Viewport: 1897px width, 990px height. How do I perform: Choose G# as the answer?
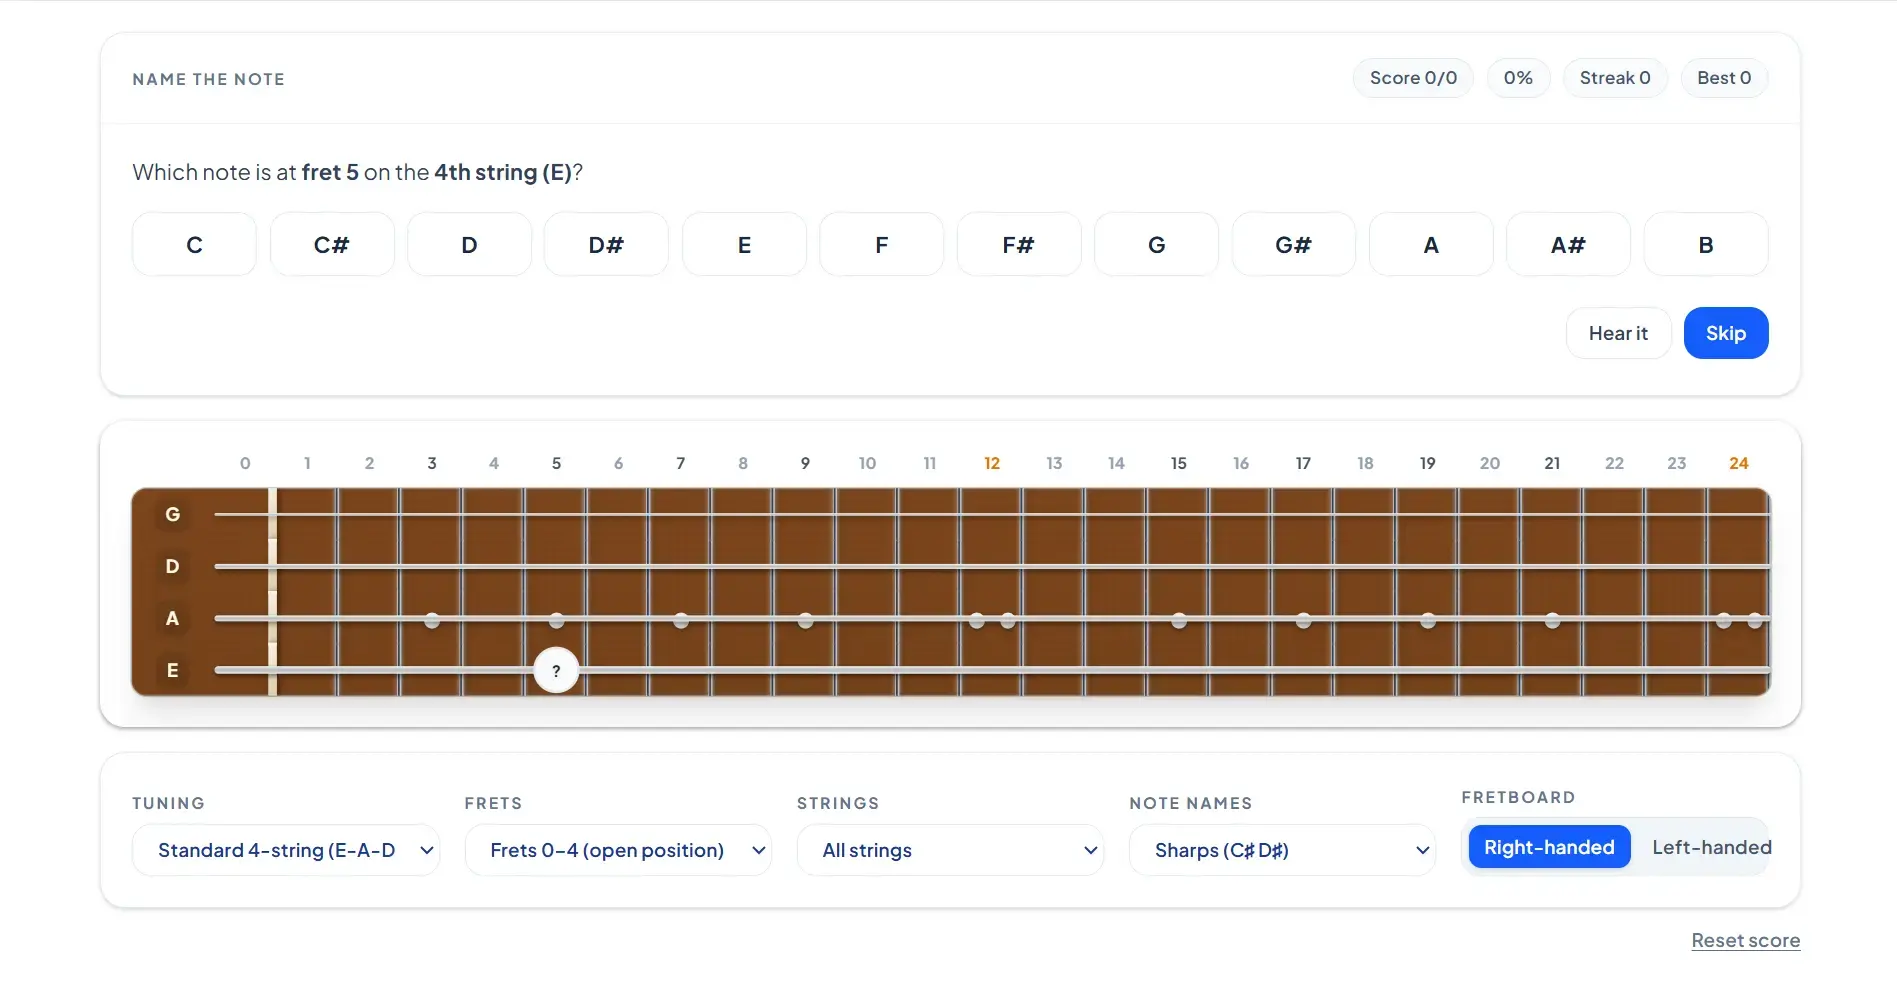coord(1294,245)
